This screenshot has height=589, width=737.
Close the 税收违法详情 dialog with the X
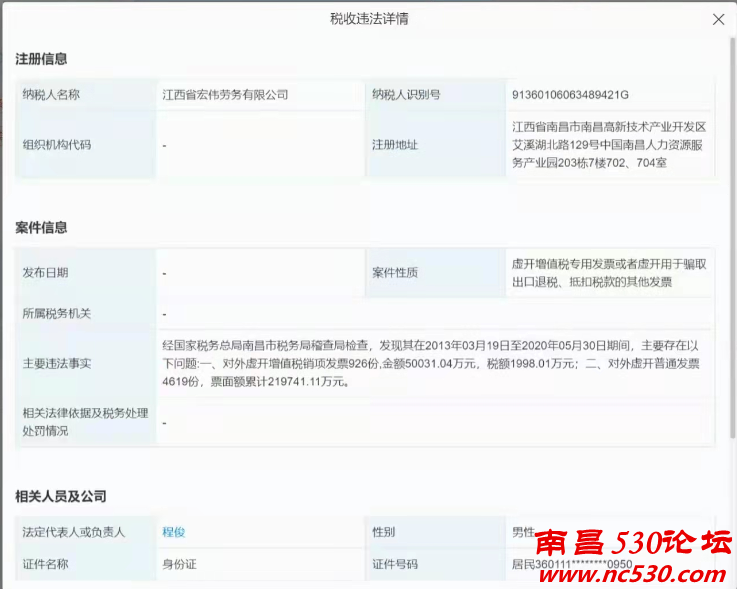coord(718,20)
